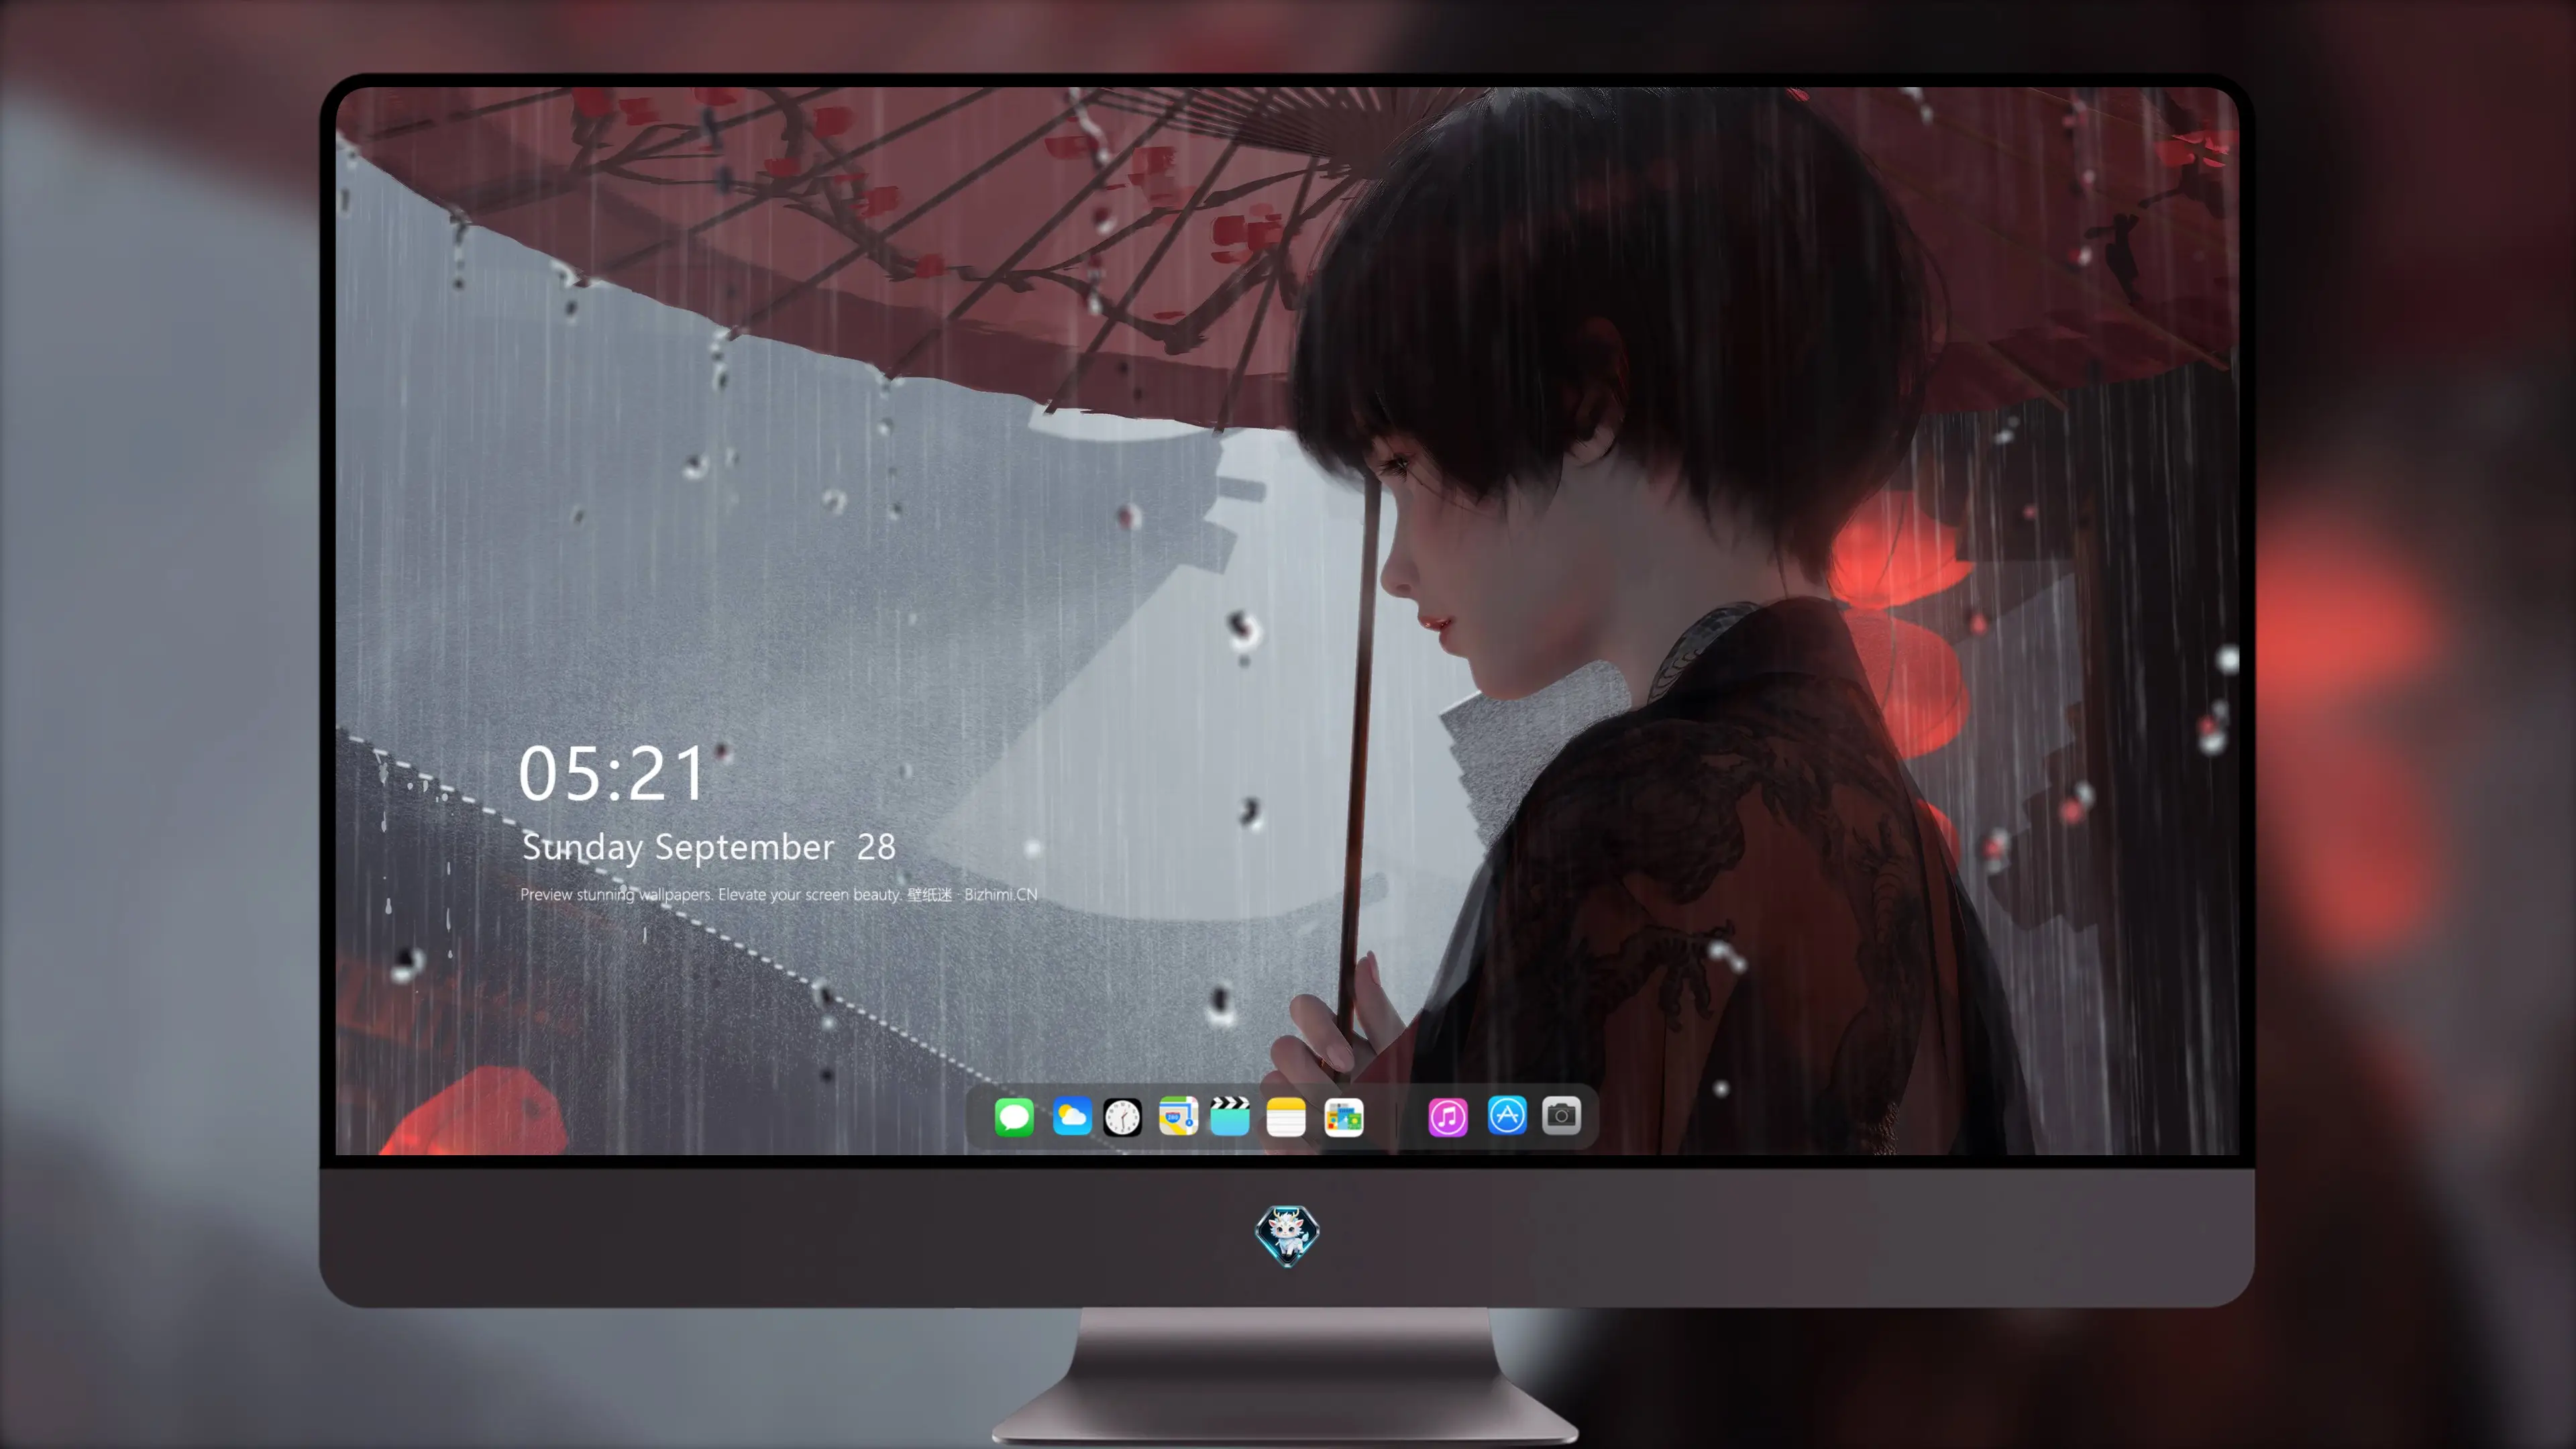This screenshot has height=1449, width=2576.
Task: Open the App Store in the dock
Action: point(1507,1116)
